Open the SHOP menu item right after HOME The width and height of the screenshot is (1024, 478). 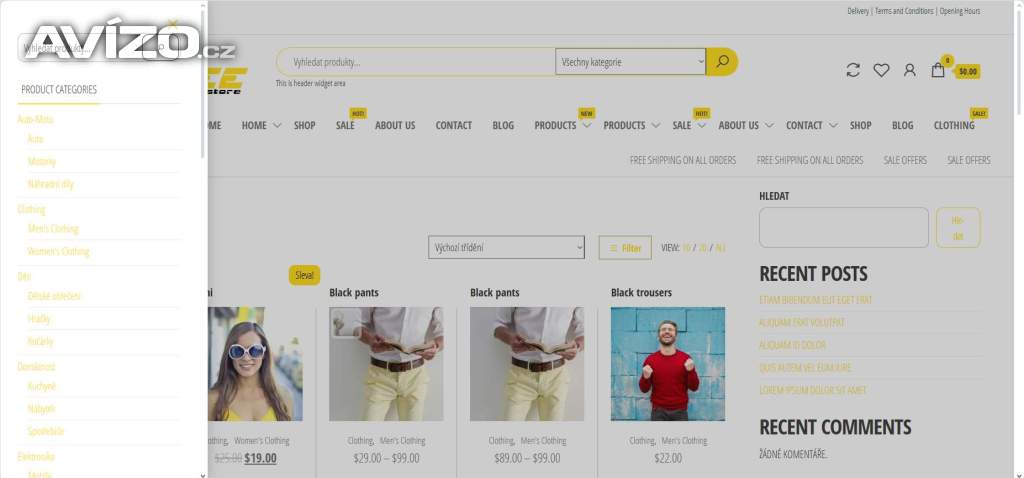click(304, 125)
